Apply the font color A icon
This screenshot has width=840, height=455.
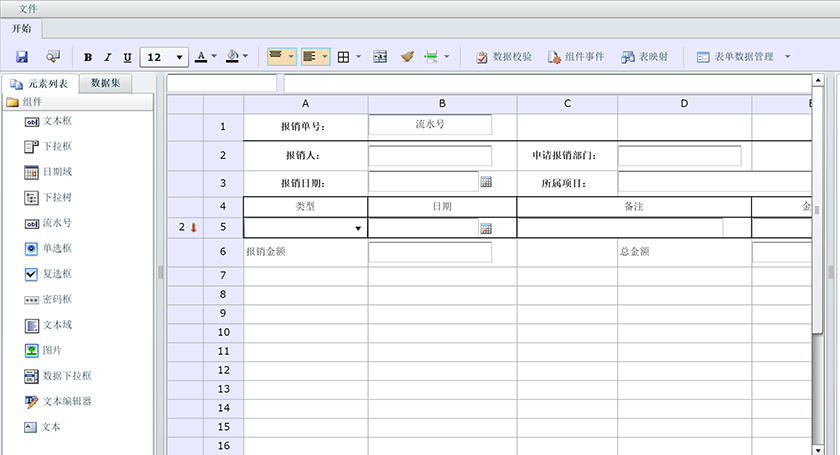[x=201, y=56]
